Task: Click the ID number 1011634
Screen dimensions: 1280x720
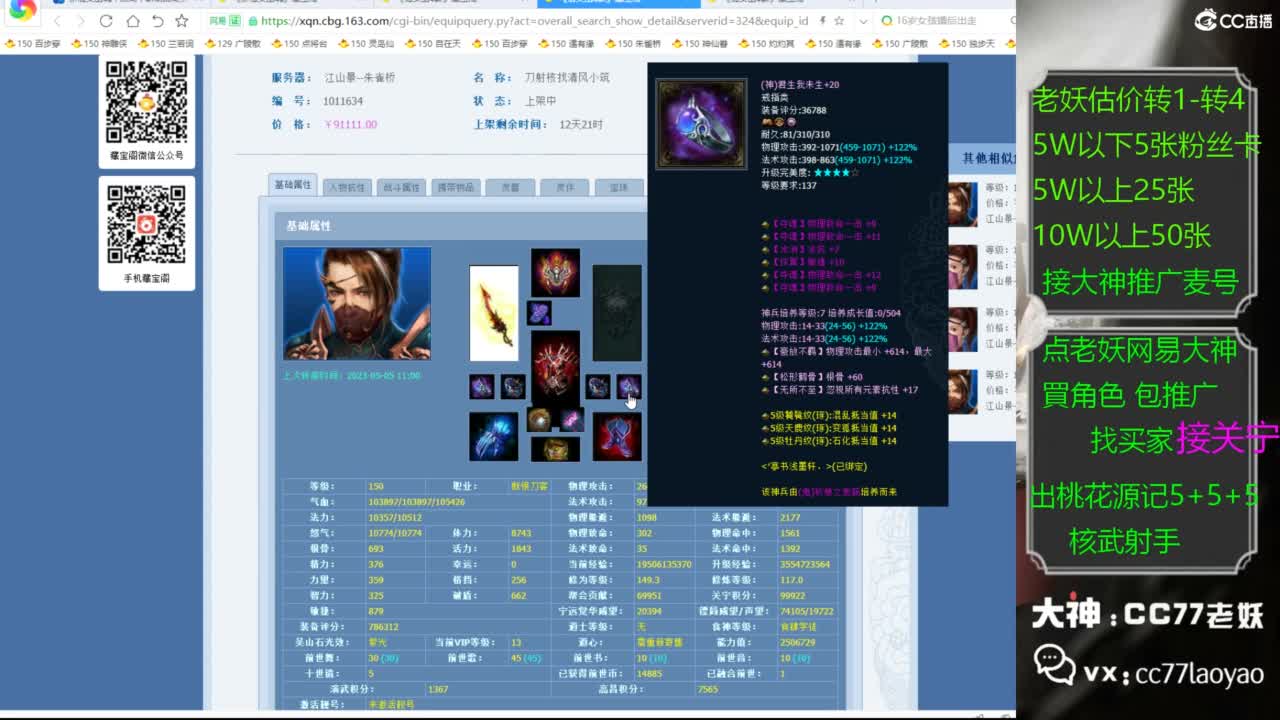Action: click(343, 101)
